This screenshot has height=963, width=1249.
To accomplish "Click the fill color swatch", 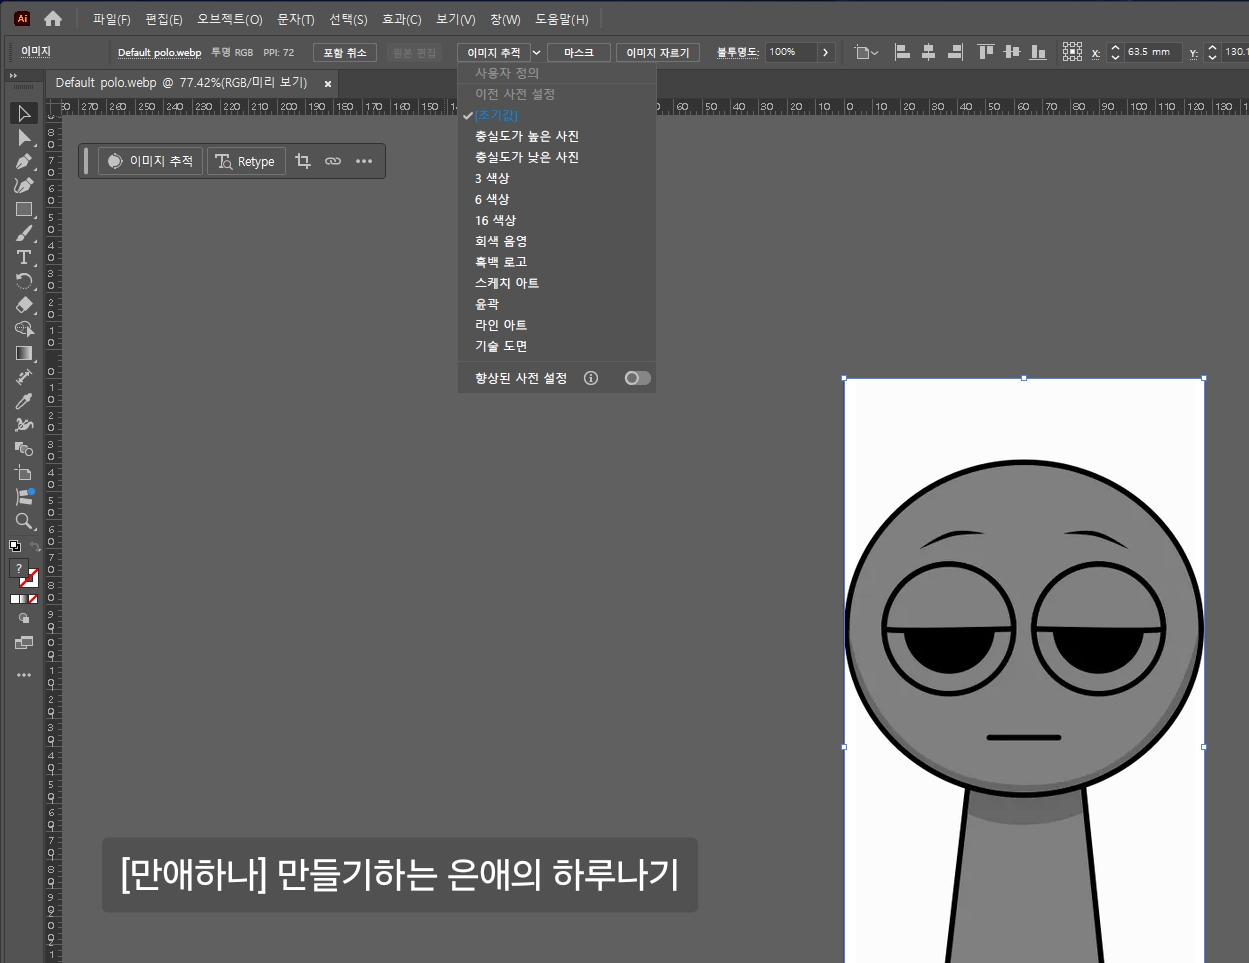I will (x=19, y=569).
